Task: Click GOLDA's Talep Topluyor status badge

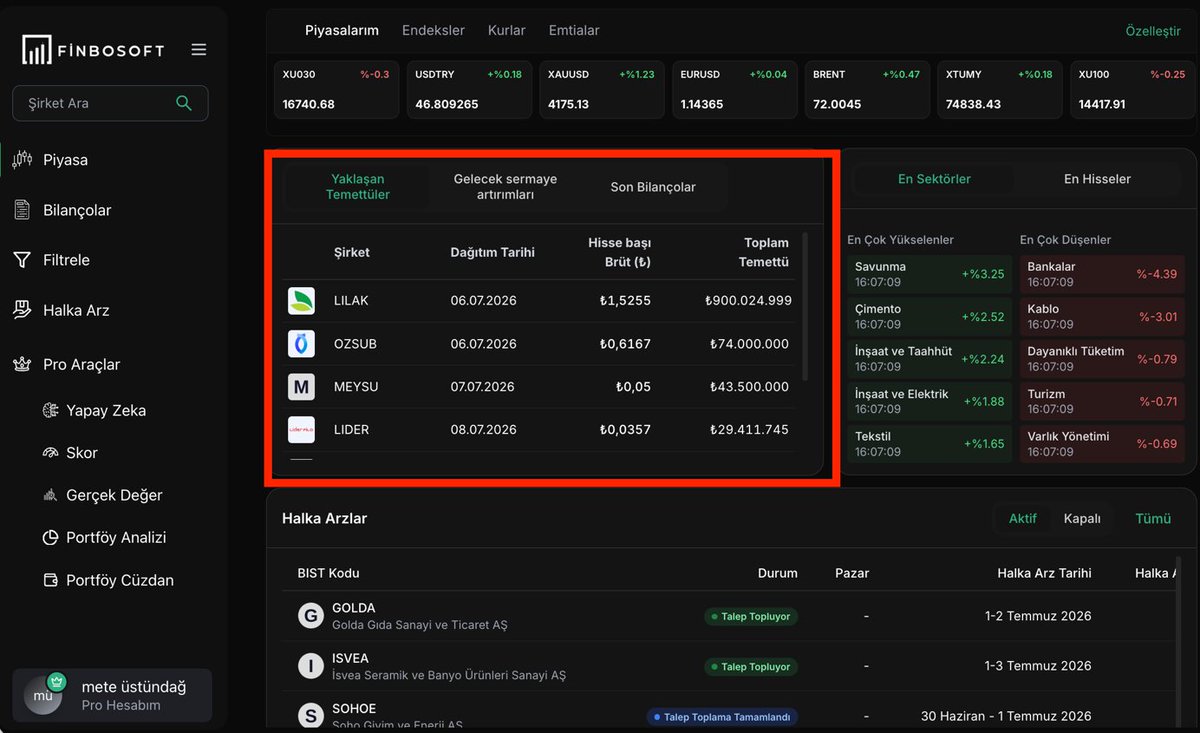Action: click(x=751, y=616)
